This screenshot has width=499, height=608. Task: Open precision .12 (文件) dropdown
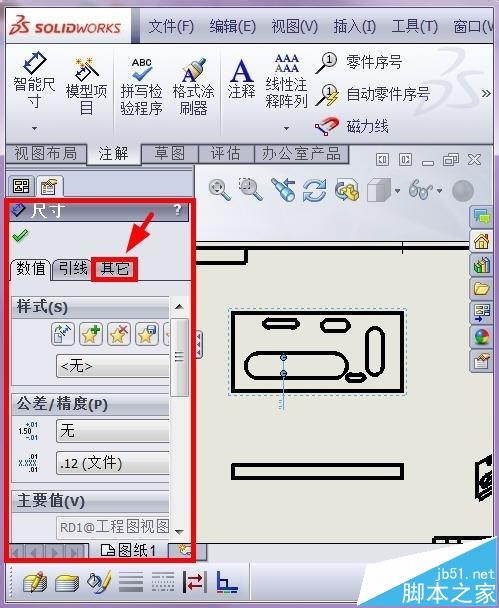pyautogui.click(x=113, y=463)
